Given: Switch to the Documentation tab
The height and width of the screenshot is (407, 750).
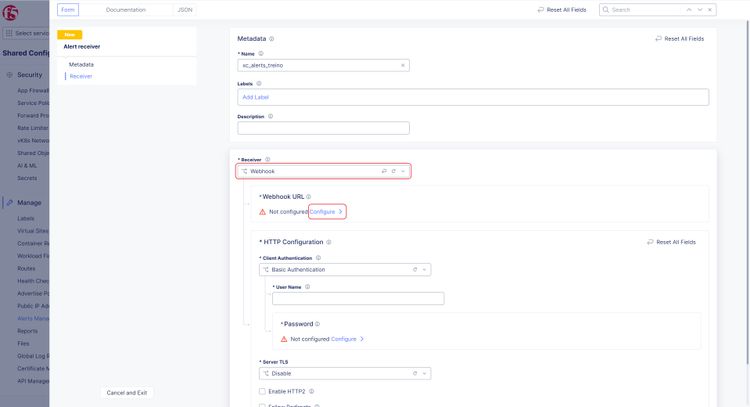Looking at the screenshot, I should pos(125,9).
